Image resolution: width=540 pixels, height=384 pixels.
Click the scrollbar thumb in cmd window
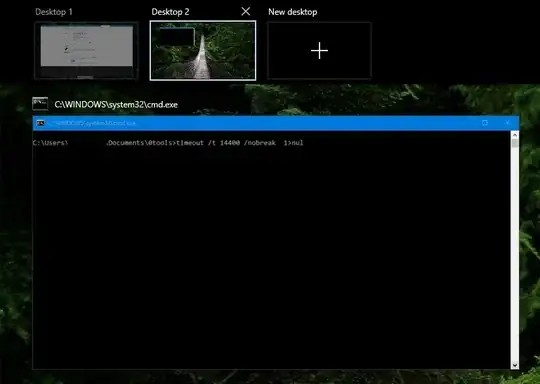click(x=515, y=143)
